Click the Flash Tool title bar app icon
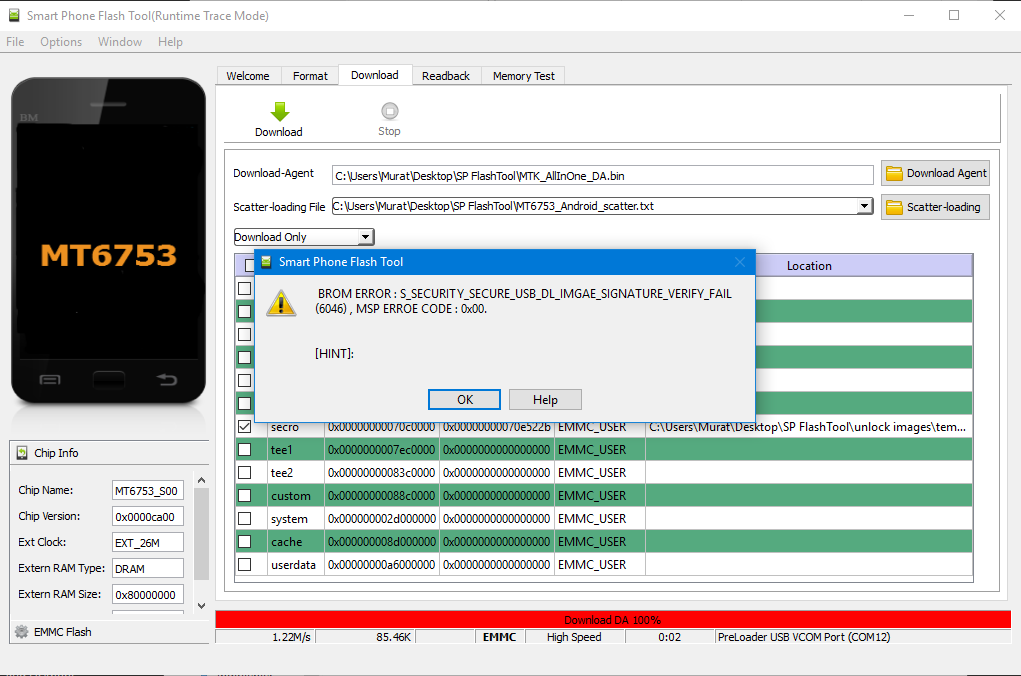The height and width of the screenshot is (676, 1021). [14, 15]
